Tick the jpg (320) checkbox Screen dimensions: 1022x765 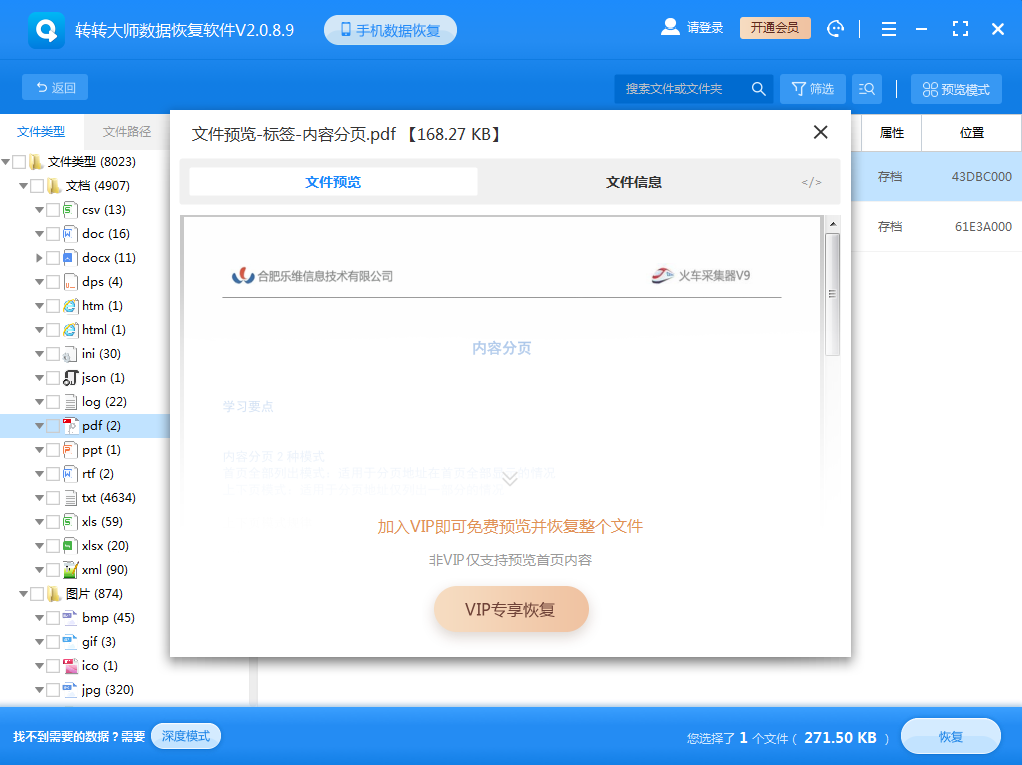53,689
